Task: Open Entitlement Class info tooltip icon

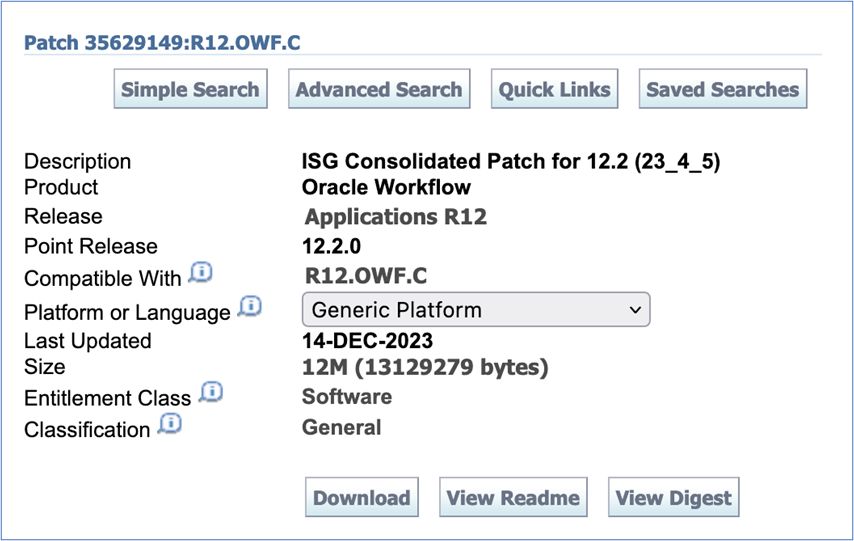Action: coord(210,393)
